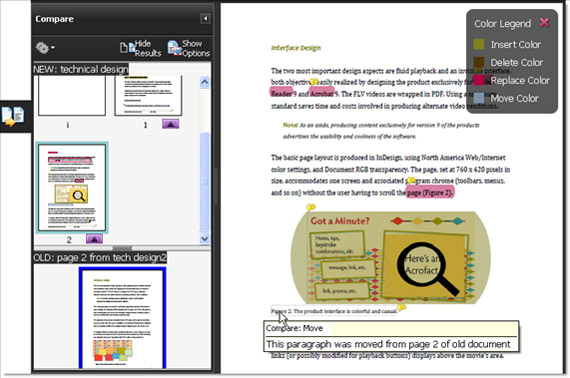
Task: Click the Replace Color swatch
Action: click(479, 80)
